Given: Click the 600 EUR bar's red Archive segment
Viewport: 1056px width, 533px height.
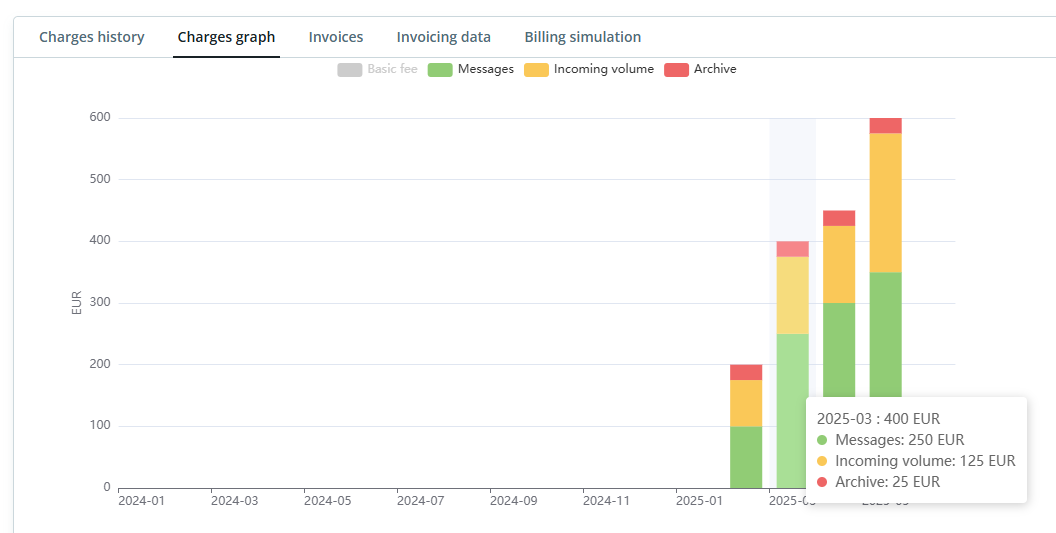Looking at the screenshot, I should pyautogui.click(x=886, y=125).
